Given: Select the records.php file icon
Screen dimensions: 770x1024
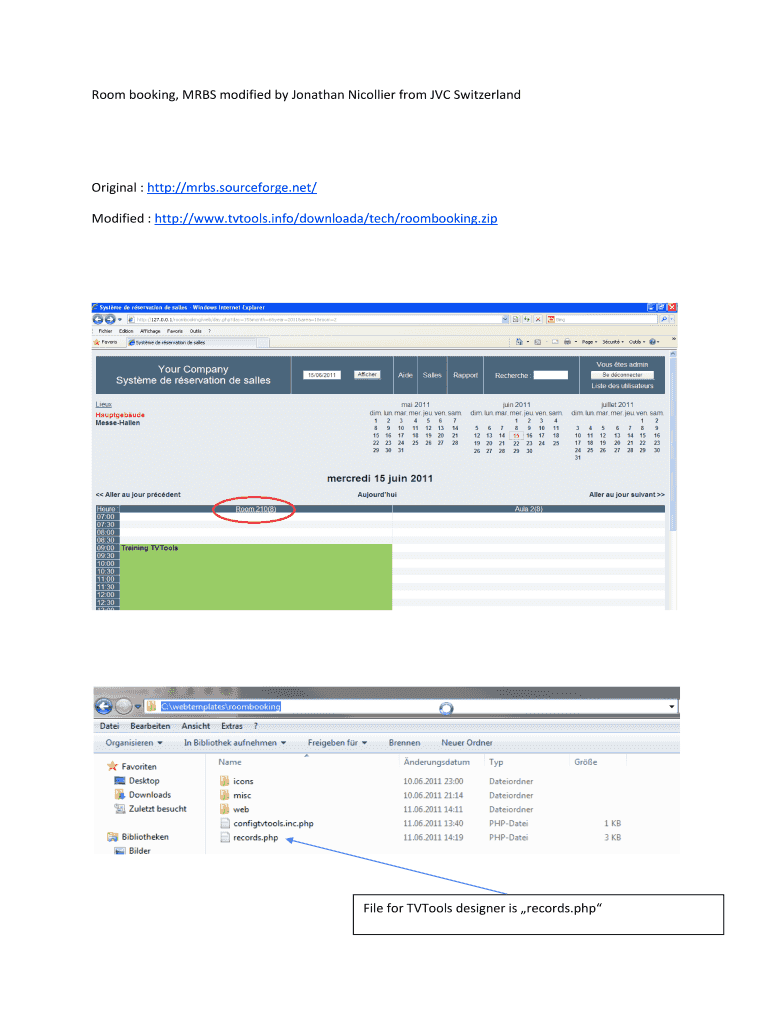Looking at the screenshot, I should click(x=225, y=838).
